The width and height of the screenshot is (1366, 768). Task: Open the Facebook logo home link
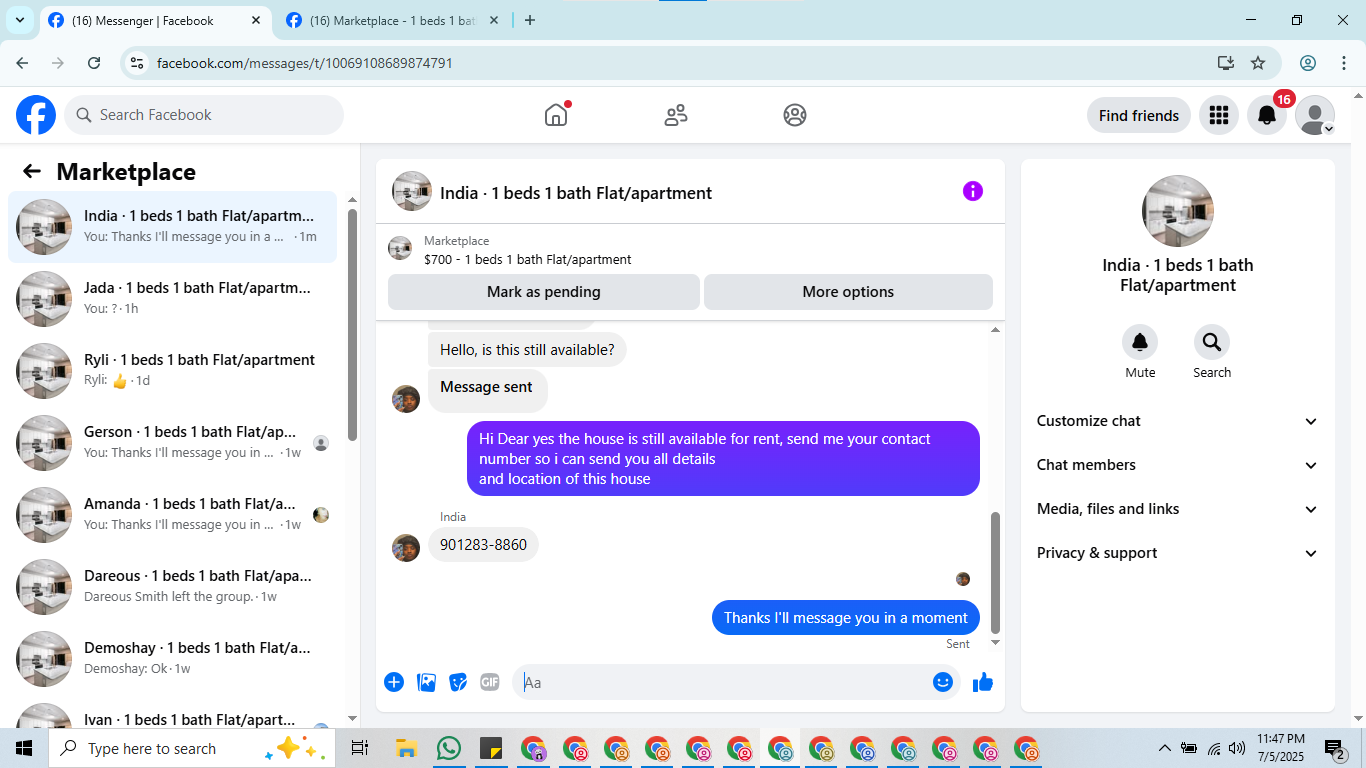point(36,115)
